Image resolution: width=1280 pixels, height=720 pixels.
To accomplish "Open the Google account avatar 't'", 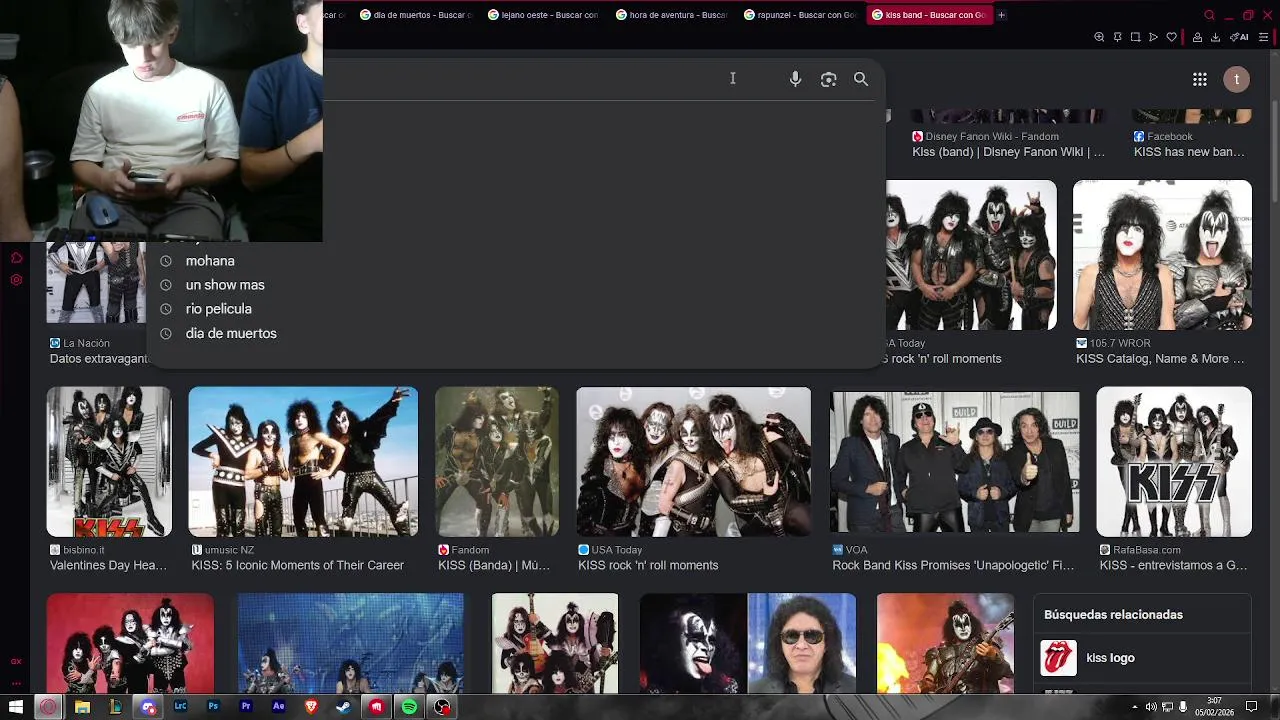I will 1237,79.
